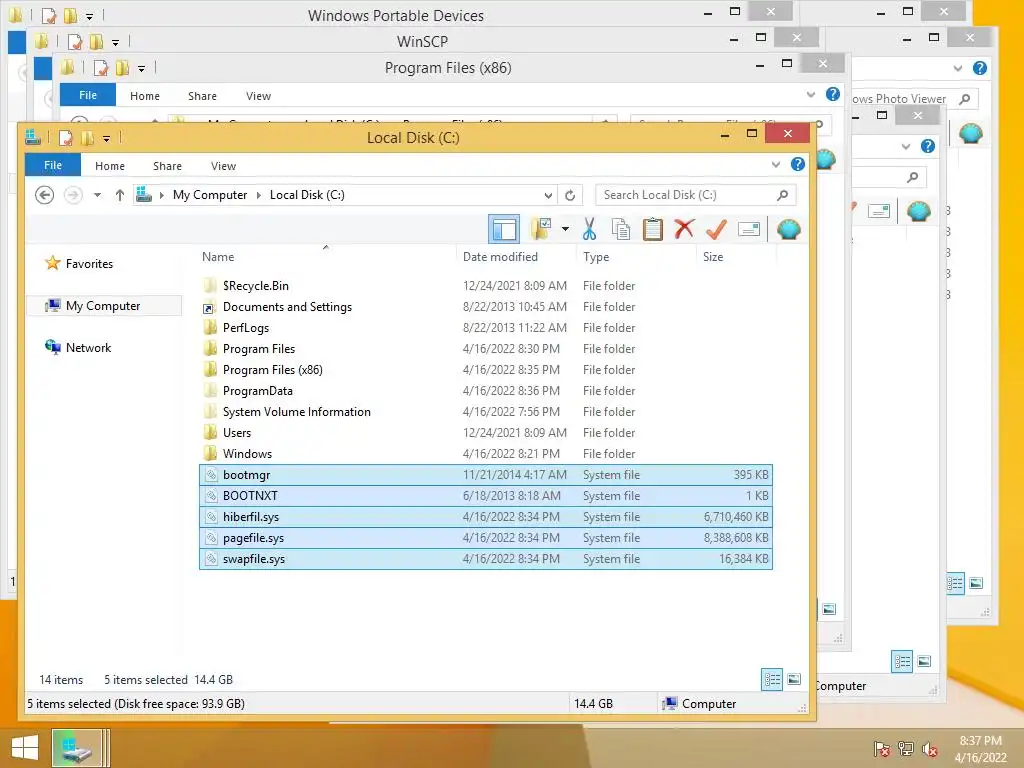Click My Computer breadcrumb in address bar

point(210,195)
